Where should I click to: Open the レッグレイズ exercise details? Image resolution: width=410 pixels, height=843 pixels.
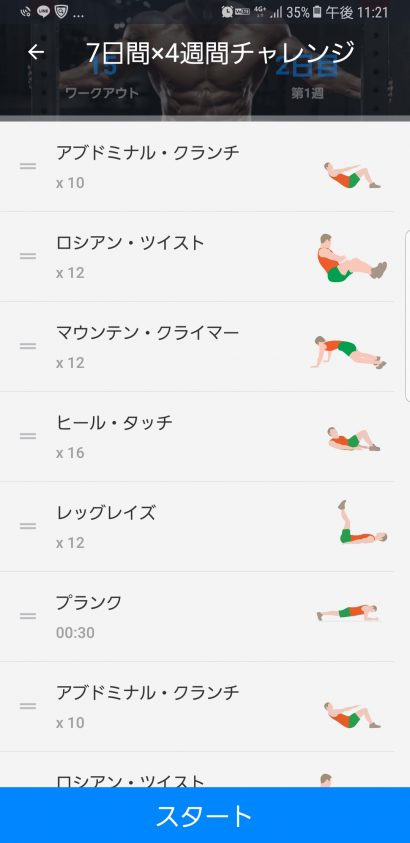[197, 526]
